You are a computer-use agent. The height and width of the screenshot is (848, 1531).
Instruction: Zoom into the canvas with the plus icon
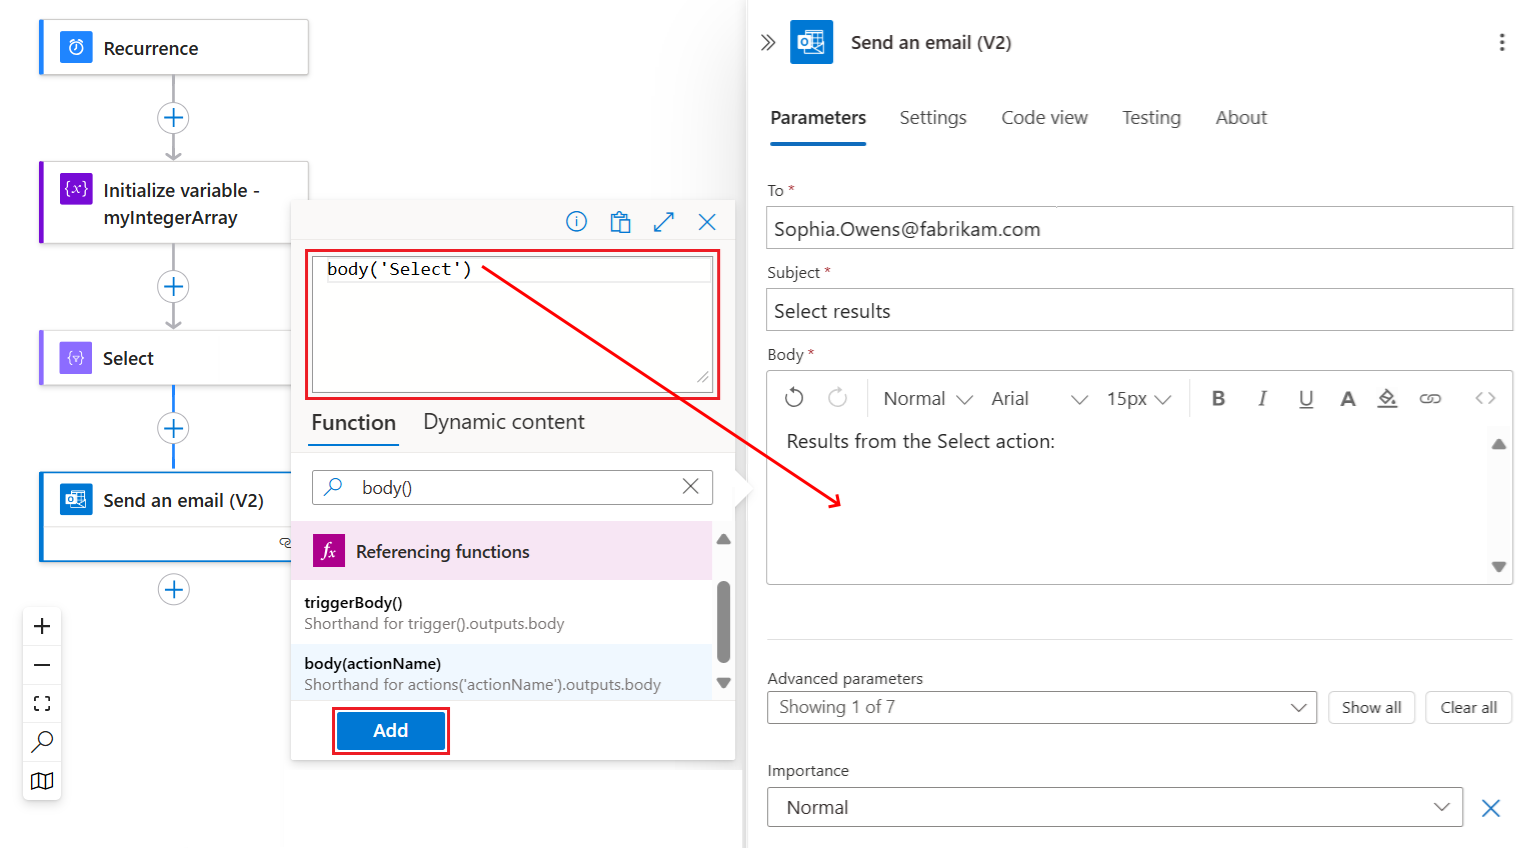point(41,626)
